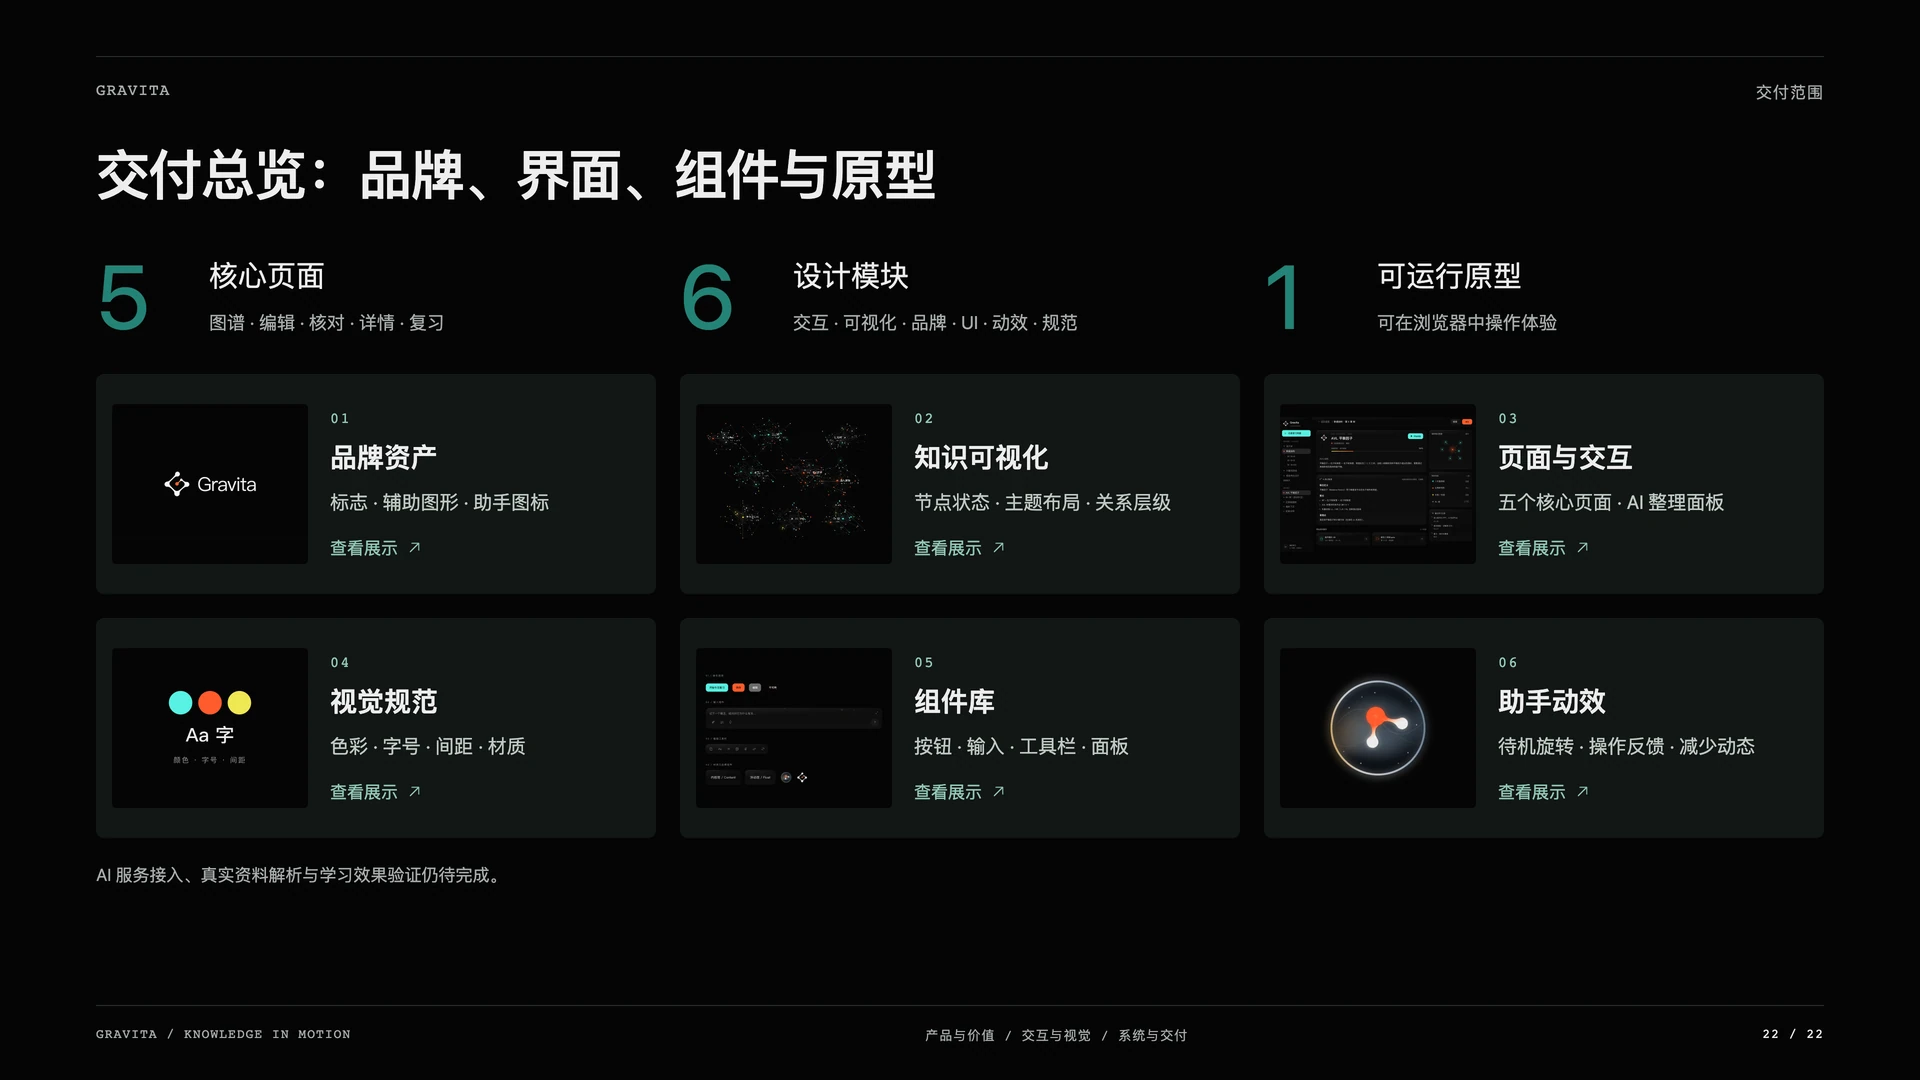The height and width of the screenshot is (1080, 1920).
Task: Click the 图谱 · 编辑 · 核对 · 详情 · 复习 subtitle
Action: tap(326, 323)
